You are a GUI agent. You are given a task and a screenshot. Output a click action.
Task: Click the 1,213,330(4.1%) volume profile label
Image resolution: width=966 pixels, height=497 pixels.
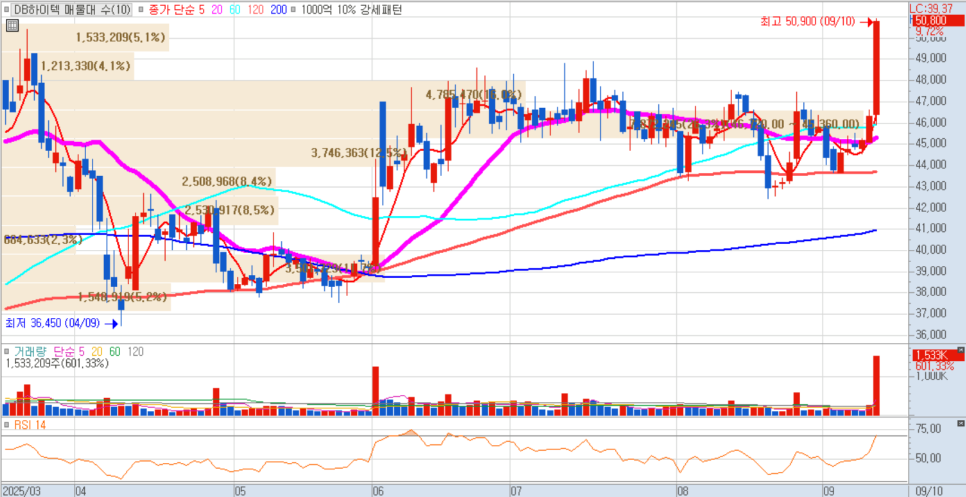coord(86,66)
